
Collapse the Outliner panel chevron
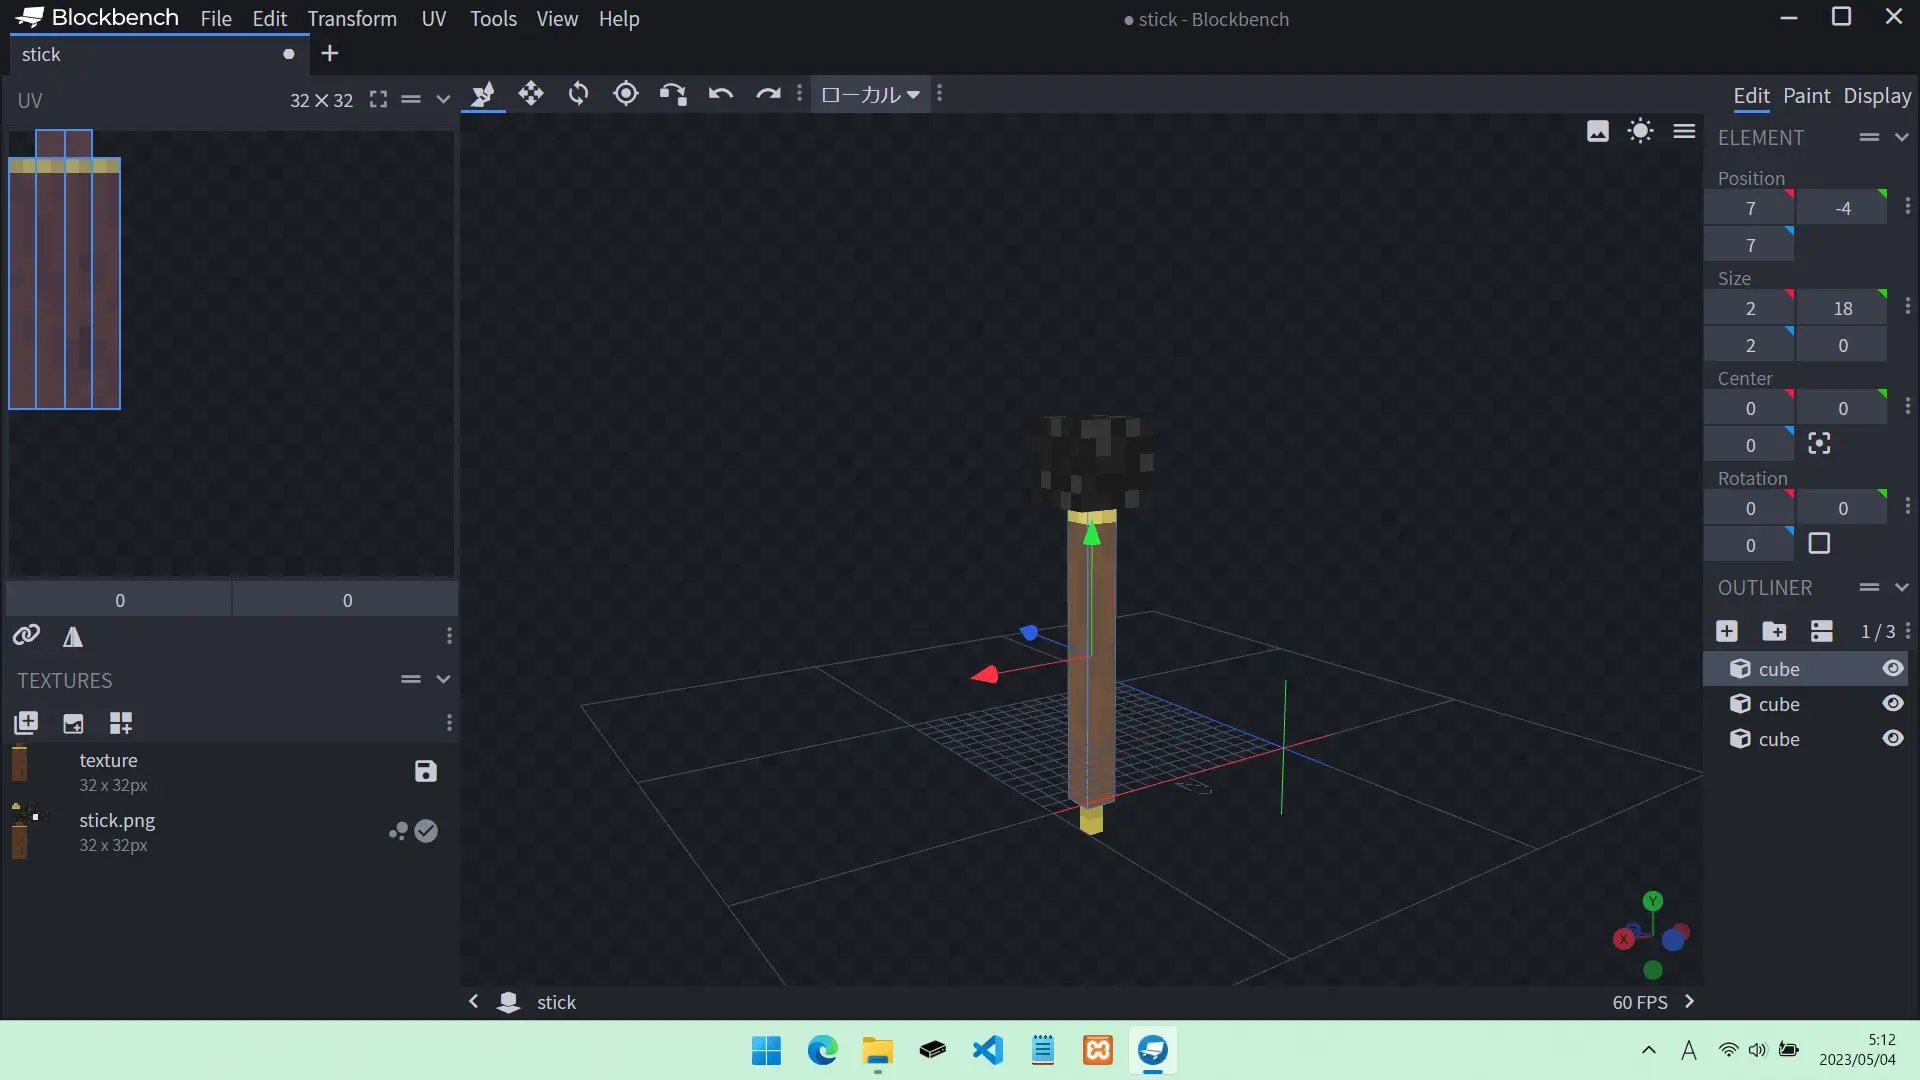point(1901,587)
